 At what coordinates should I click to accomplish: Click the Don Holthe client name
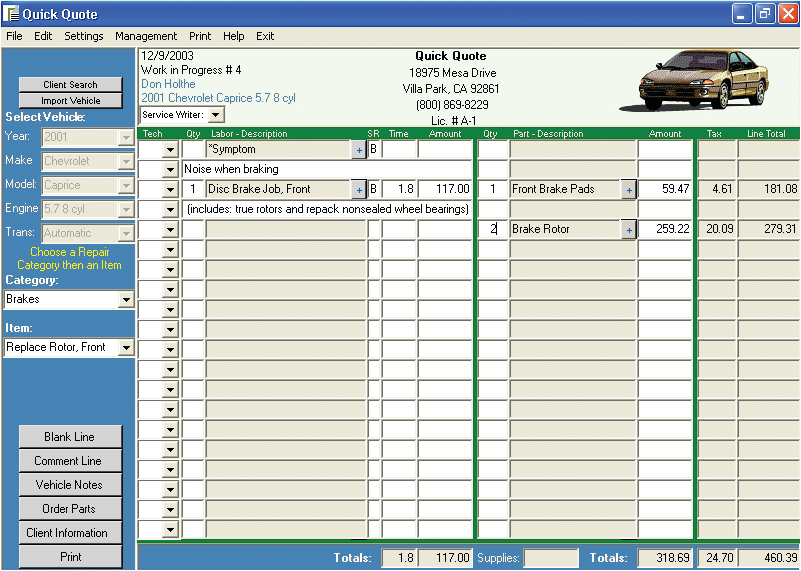click(168, 84)
